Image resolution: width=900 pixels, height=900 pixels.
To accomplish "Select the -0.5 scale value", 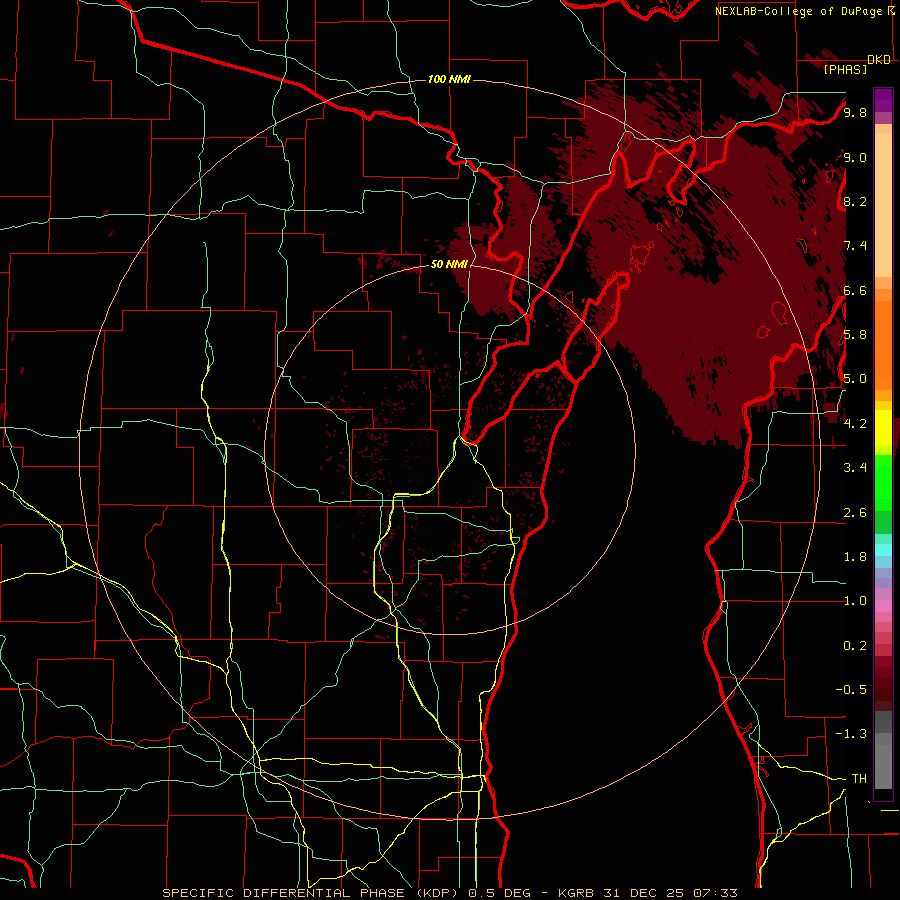I will 851,689.
